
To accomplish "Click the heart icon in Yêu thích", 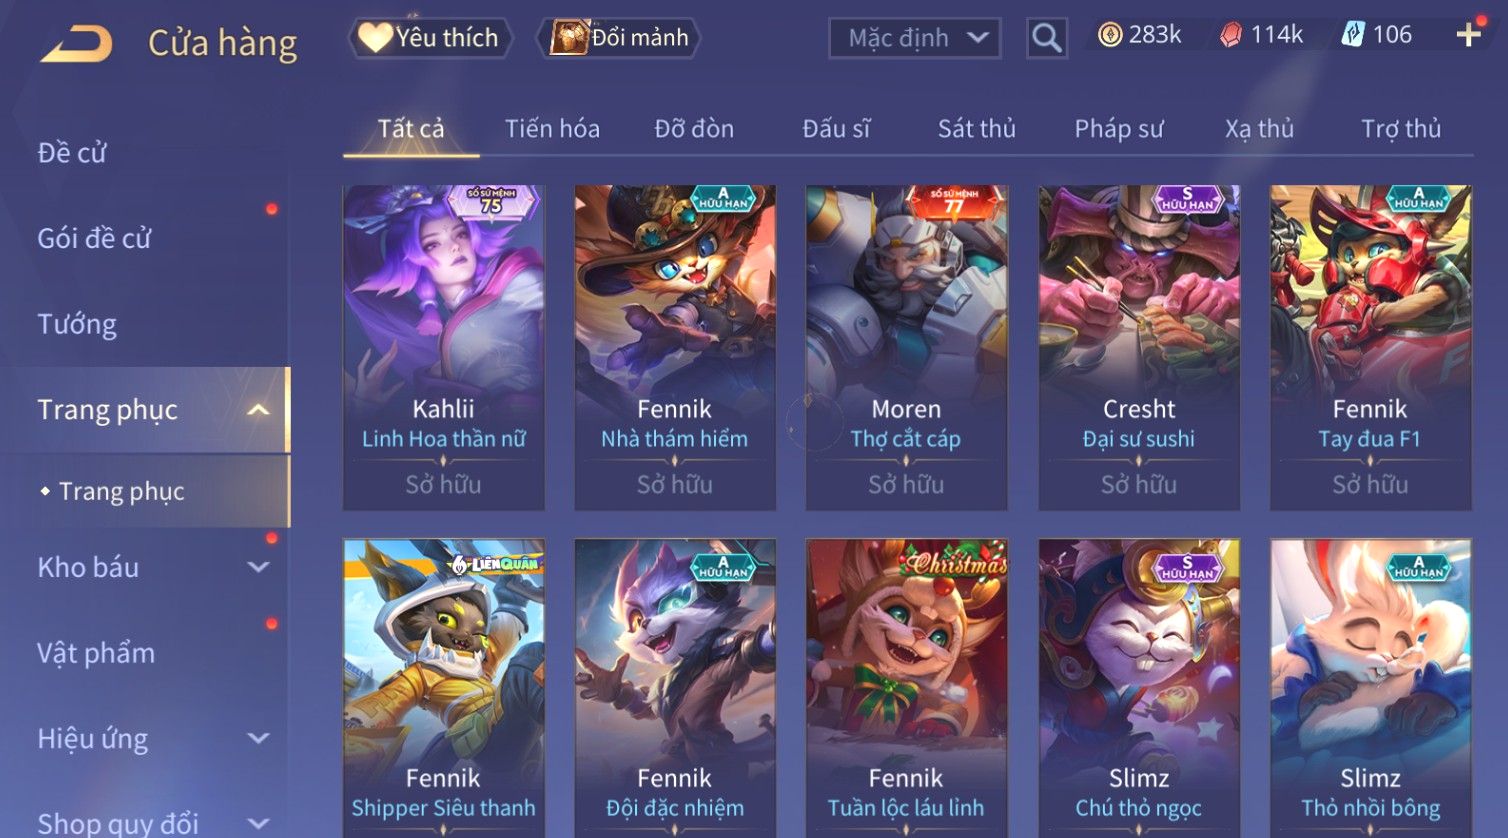I will pyautogui.click(x=375, y=38).
